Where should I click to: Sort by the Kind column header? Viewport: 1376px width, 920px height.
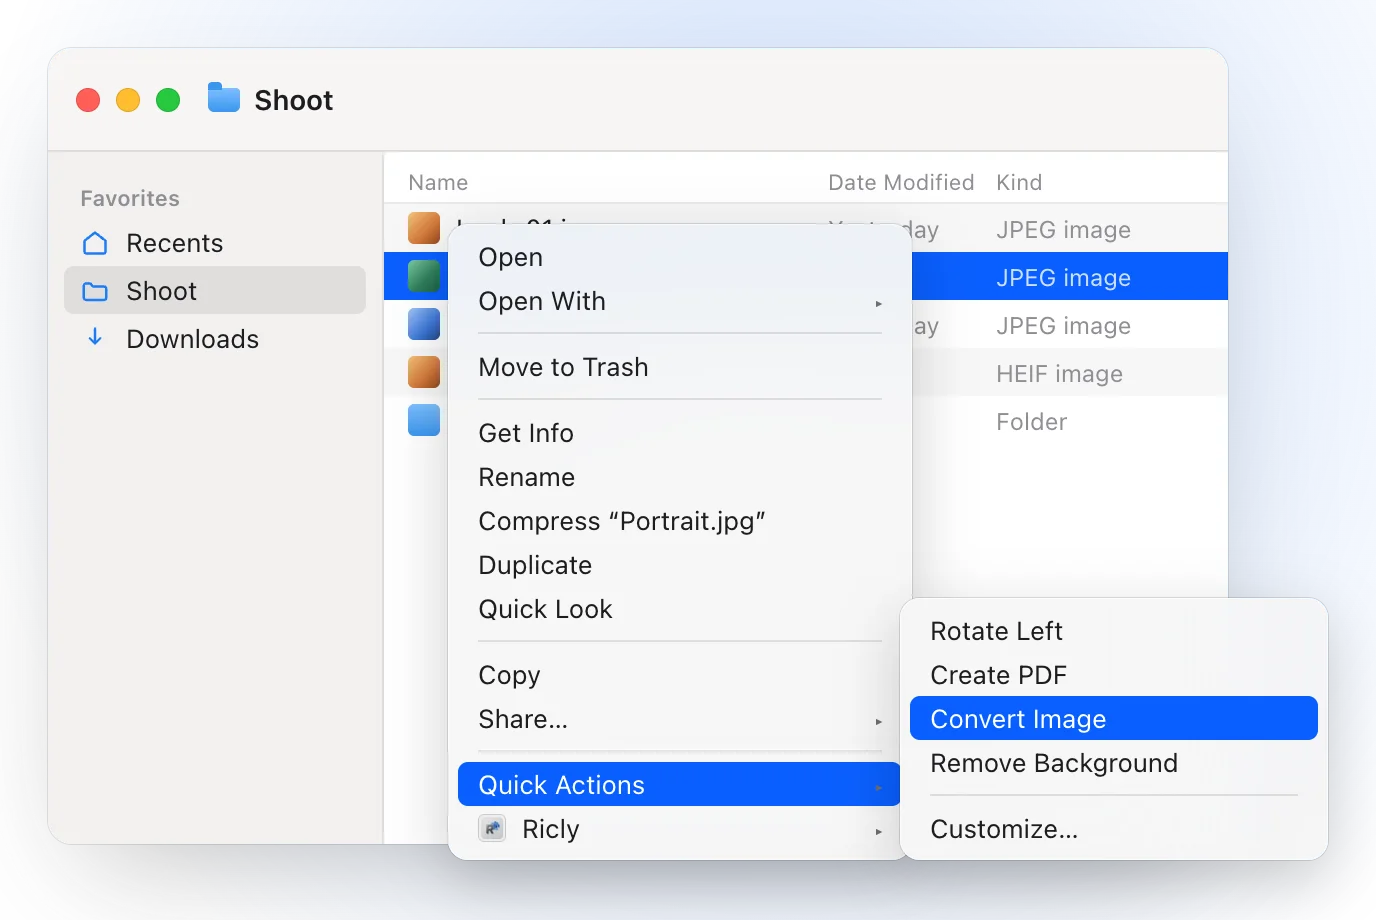pyautogui.click(x=1019, y=182)
